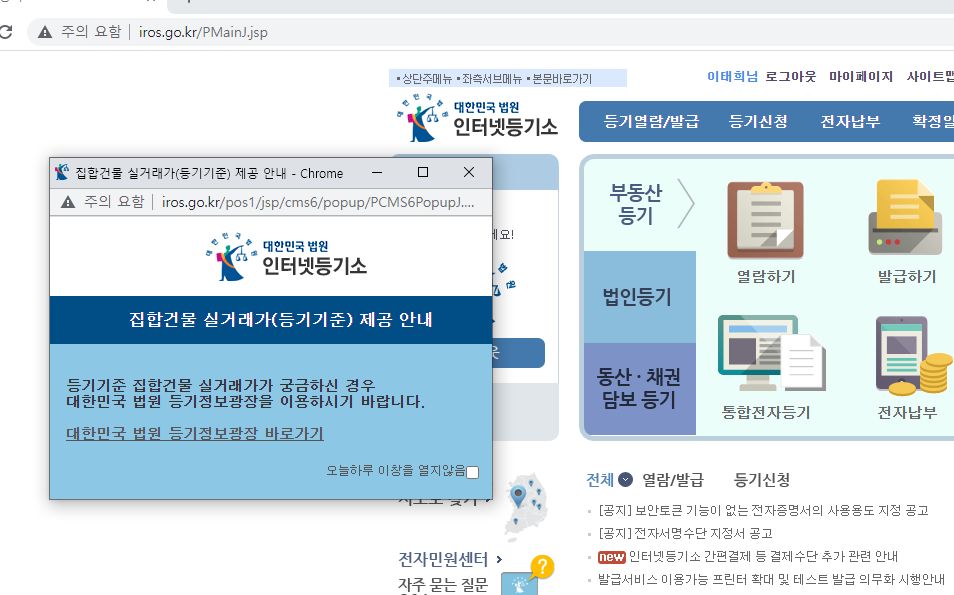Open the question mark FAQ icon
Viewport: 954px width, 595px height.
point(541,566)
